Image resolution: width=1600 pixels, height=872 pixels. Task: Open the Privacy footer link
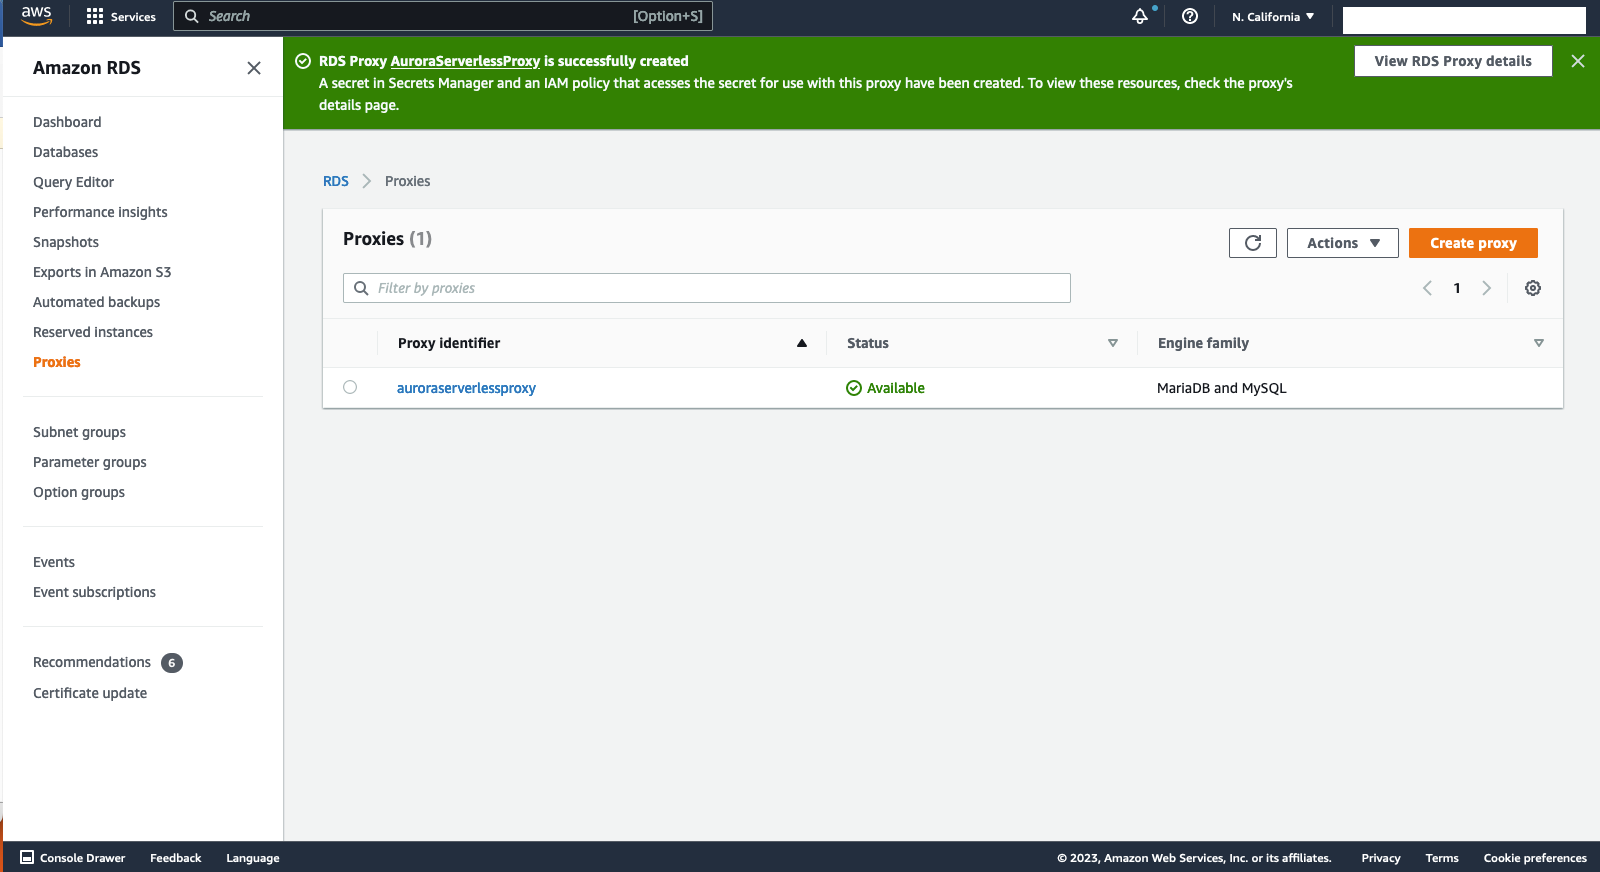tap(1381, 858)
